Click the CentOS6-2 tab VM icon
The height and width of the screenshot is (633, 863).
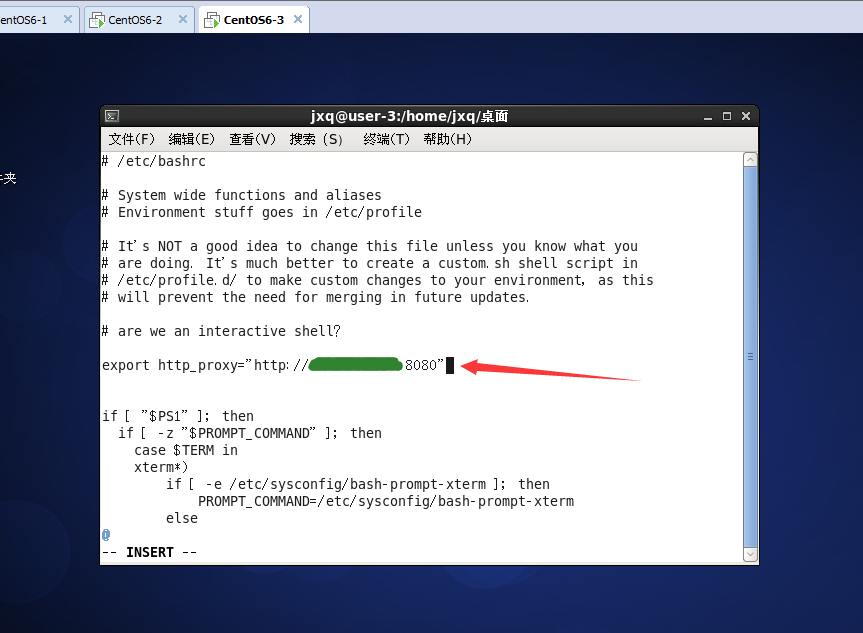click(x=97, y=20)
